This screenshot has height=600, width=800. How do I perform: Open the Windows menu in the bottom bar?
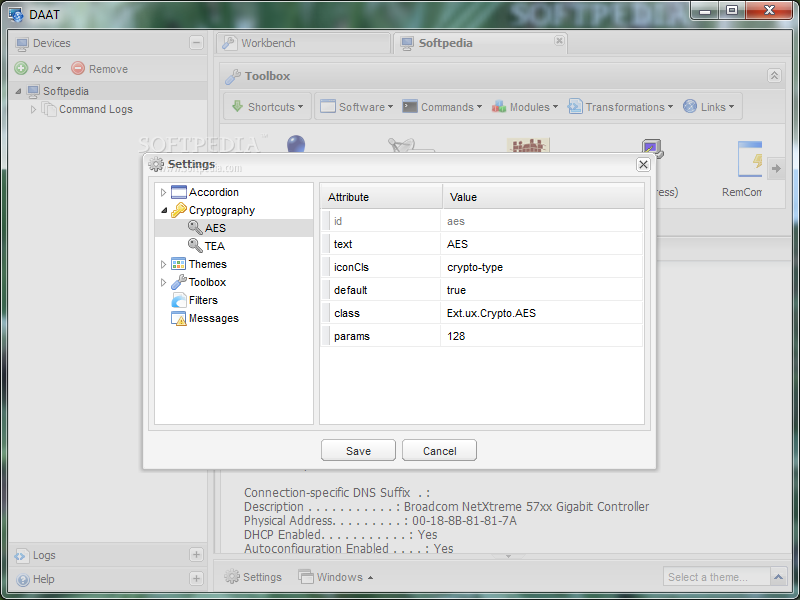[336, 577]
